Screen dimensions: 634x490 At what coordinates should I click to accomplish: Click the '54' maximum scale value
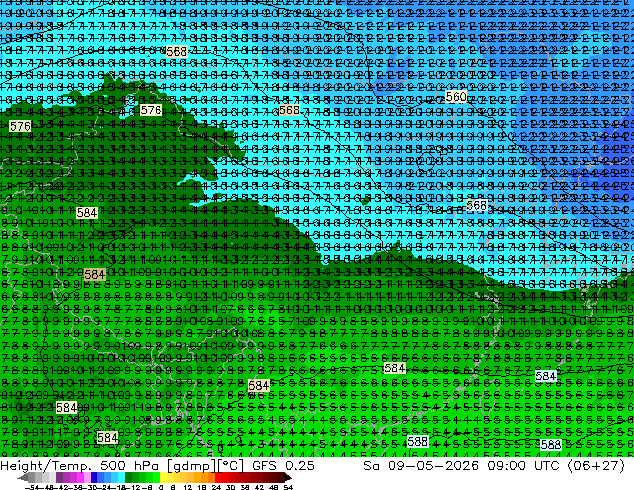pos(287,487)
